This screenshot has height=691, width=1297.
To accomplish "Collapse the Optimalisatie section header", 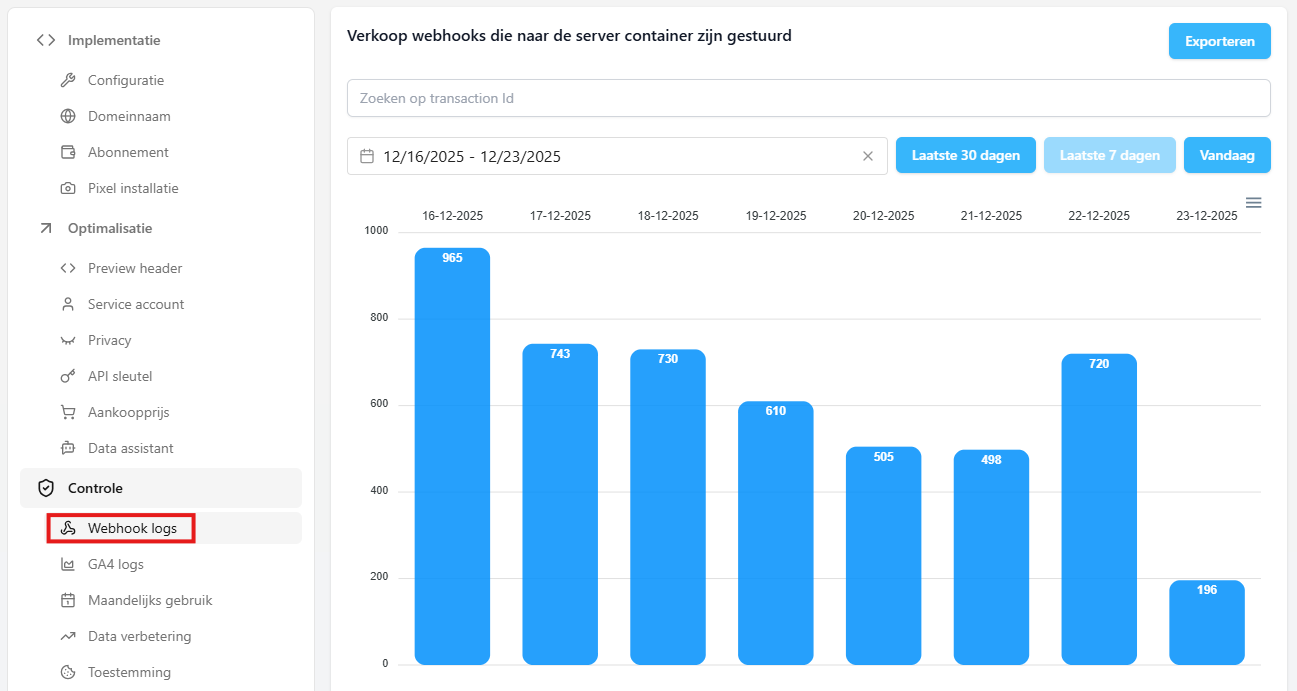I will [110, 228].
